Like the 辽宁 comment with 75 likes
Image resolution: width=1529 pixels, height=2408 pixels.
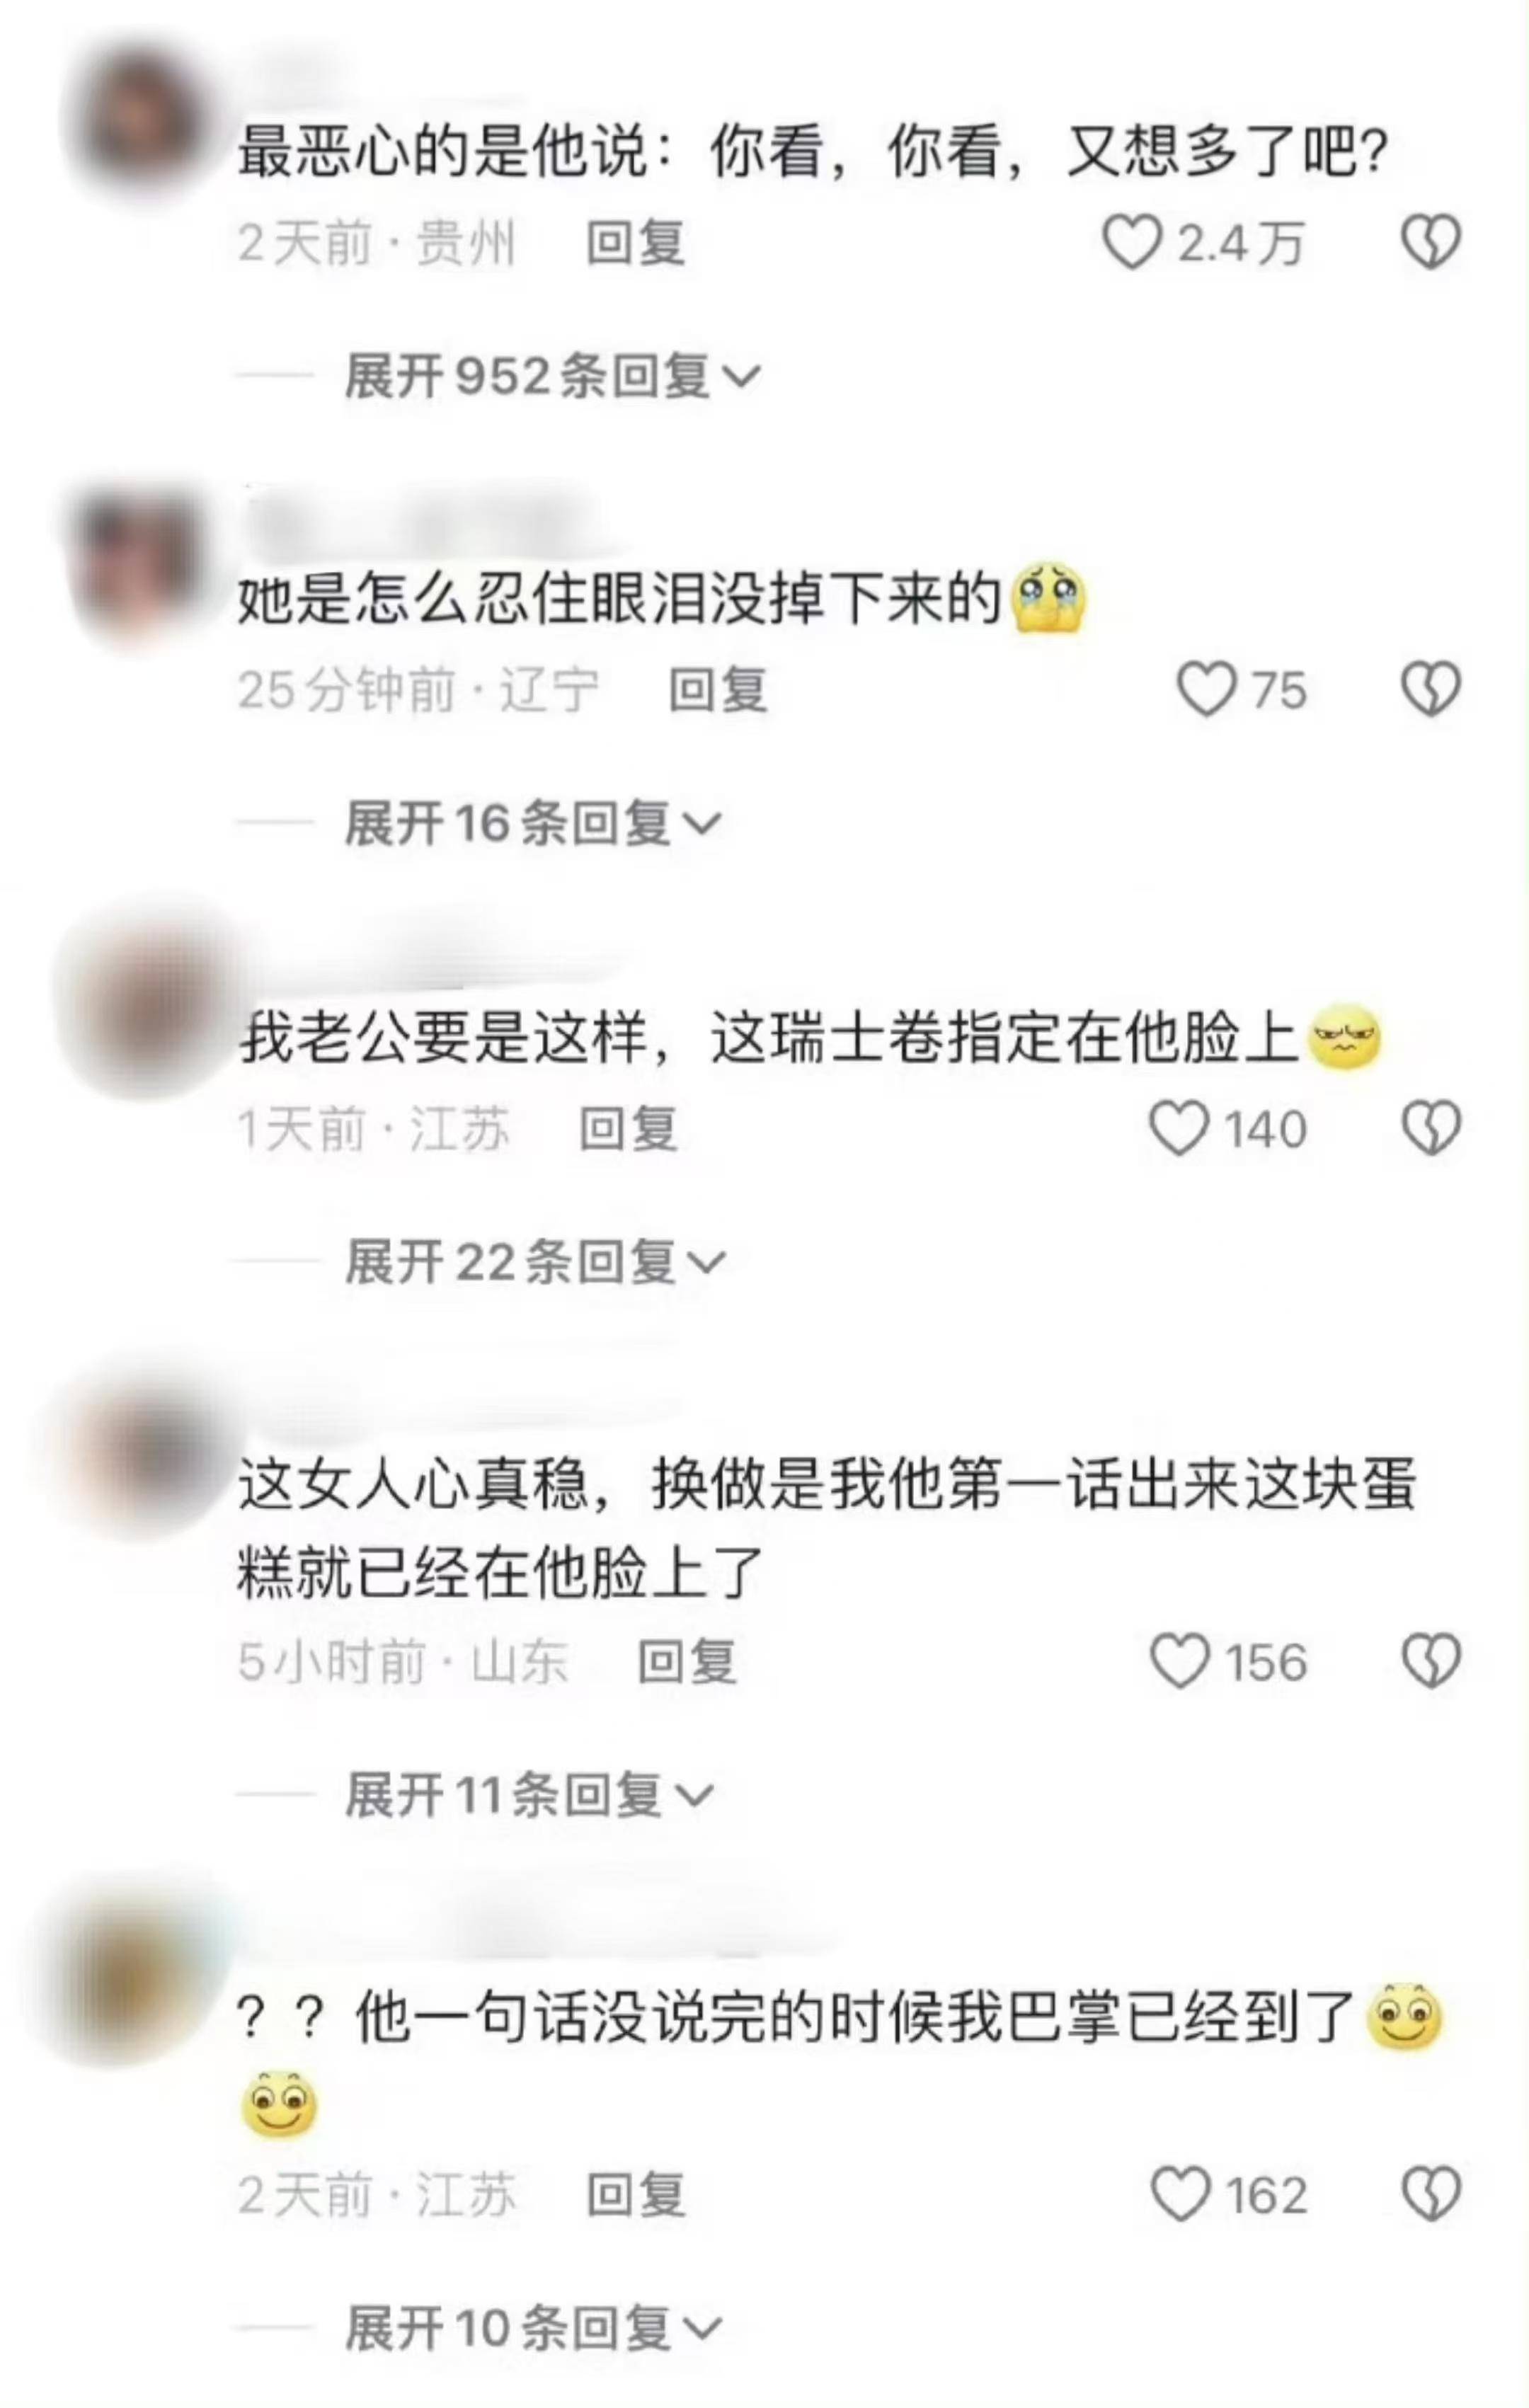pyautogui.click(x=1207, y=691)
